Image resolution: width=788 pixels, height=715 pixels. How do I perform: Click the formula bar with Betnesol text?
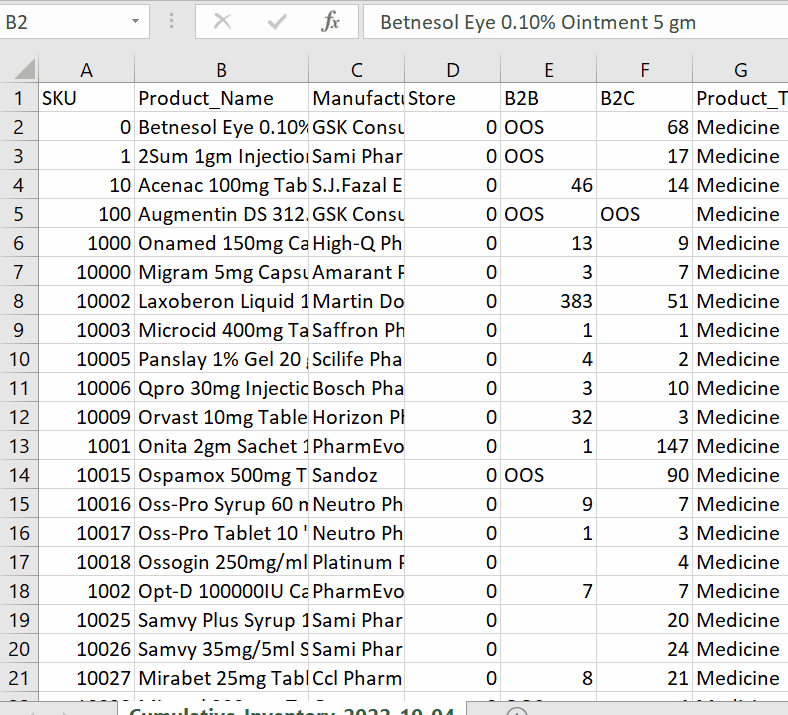(x=575, y=22)
